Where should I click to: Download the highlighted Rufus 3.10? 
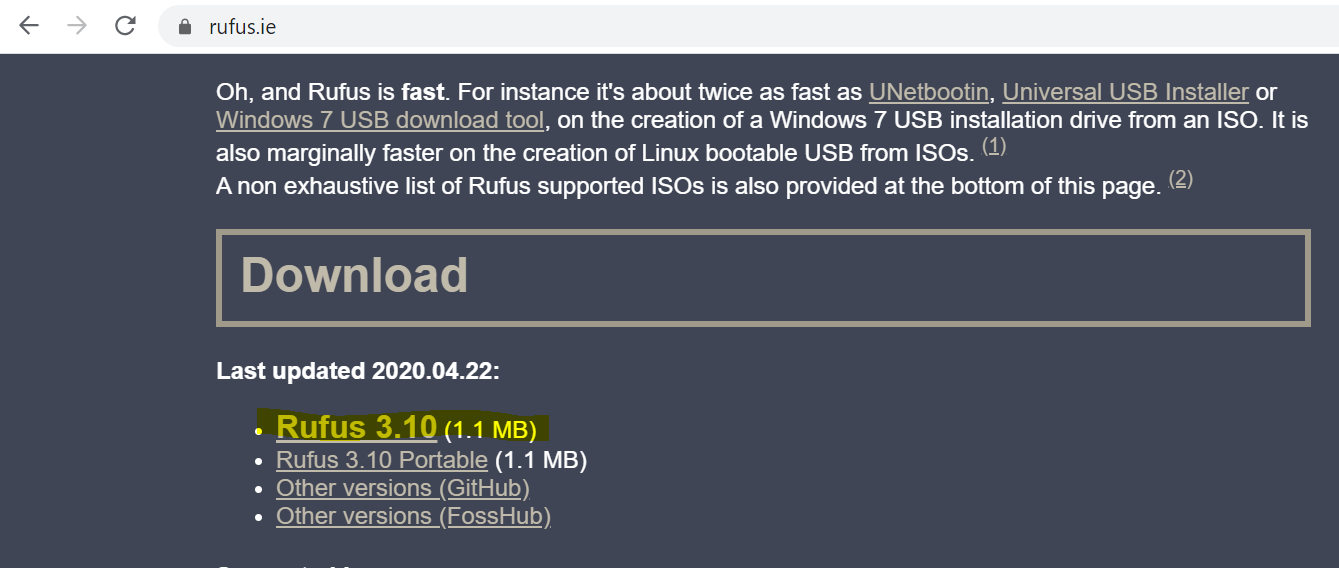coord(356,428)
